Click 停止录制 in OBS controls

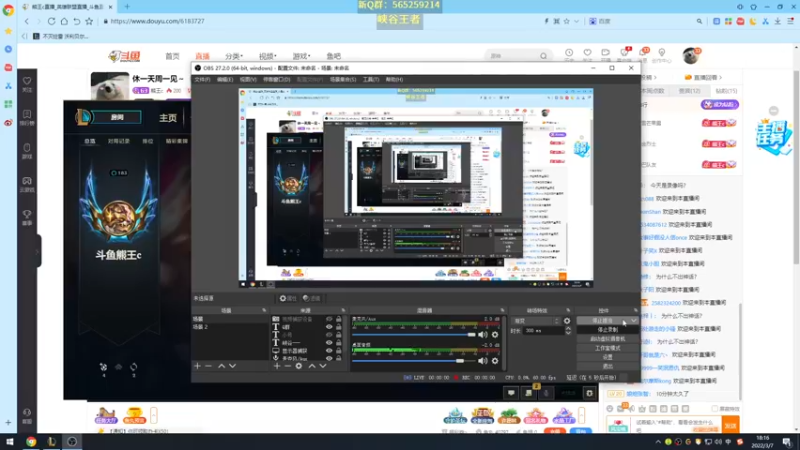(607, 330)
